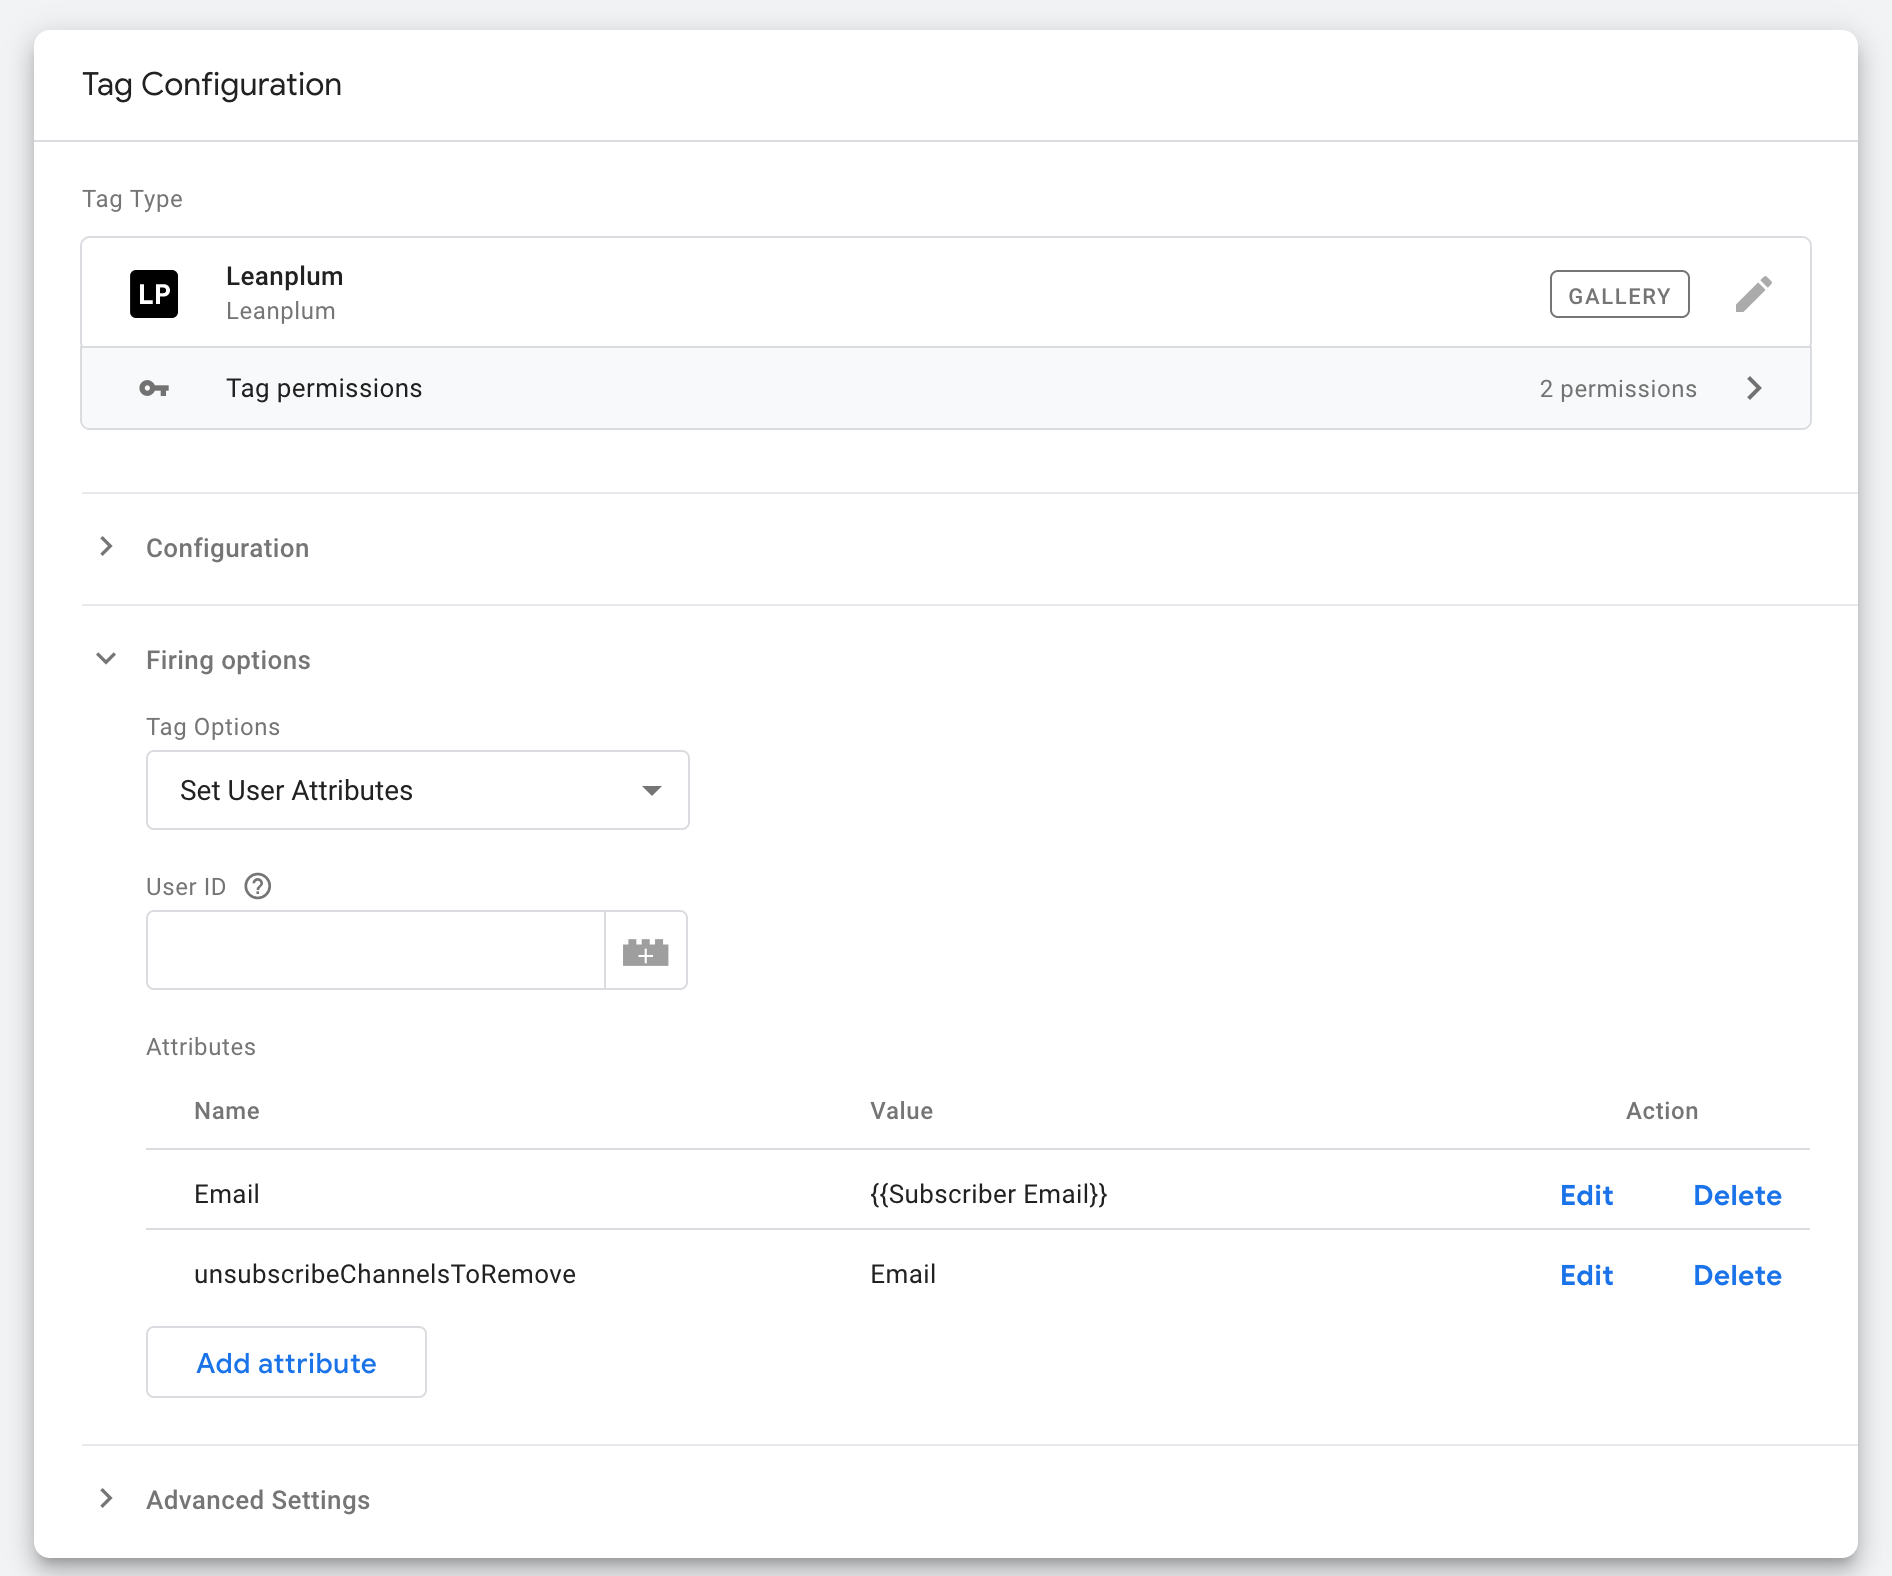Delete the Email attribute row
Viewport: 1892px width, 1576px height.
tap(1737, 1195)
